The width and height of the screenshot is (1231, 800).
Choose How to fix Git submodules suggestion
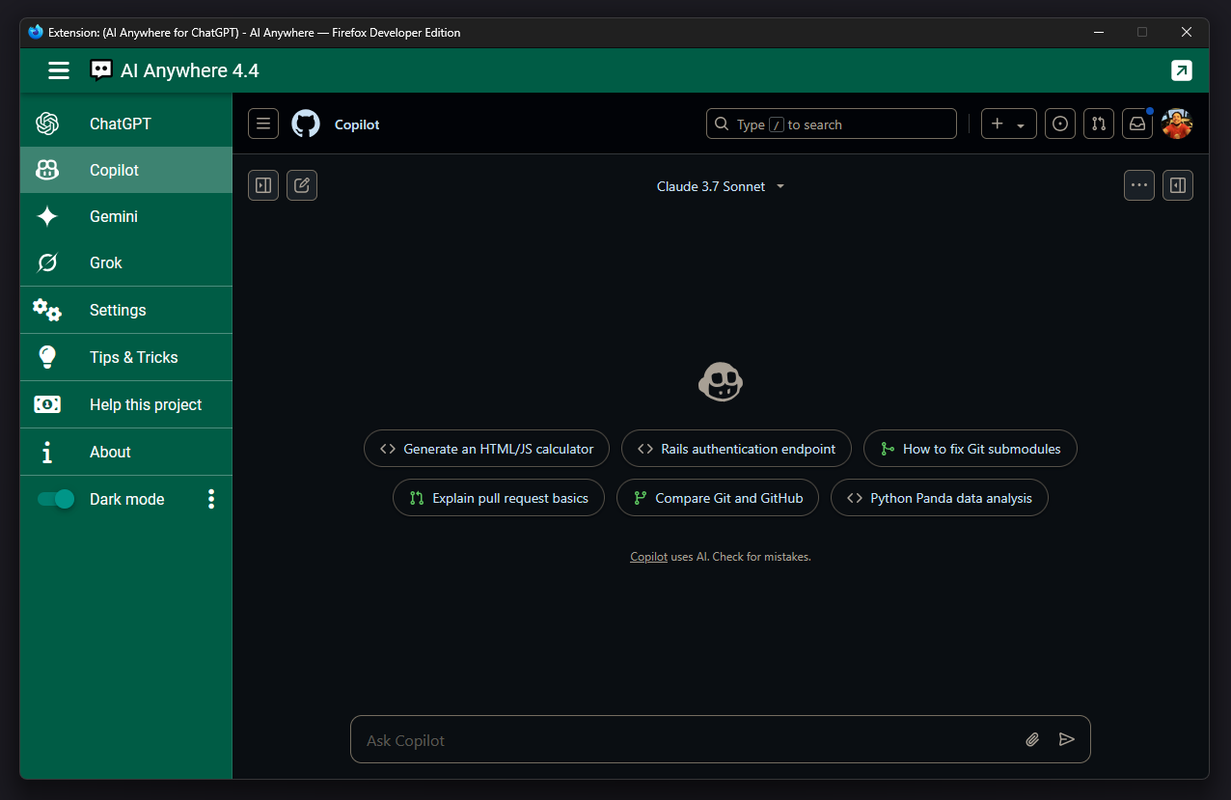[x=970, y=449]
